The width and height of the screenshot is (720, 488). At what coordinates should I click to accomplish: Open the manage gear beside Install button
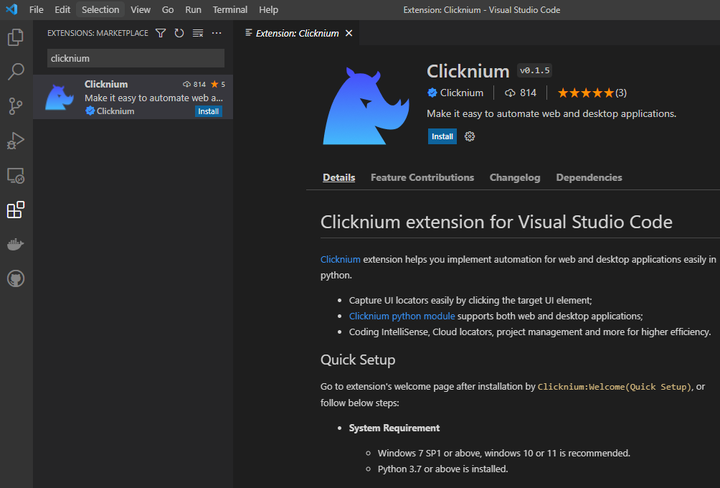(x=470, y=136)
